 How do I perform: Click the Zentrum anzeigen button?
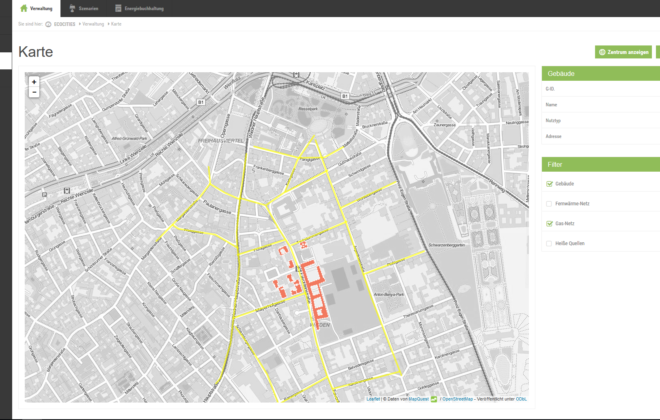(623, 52)
